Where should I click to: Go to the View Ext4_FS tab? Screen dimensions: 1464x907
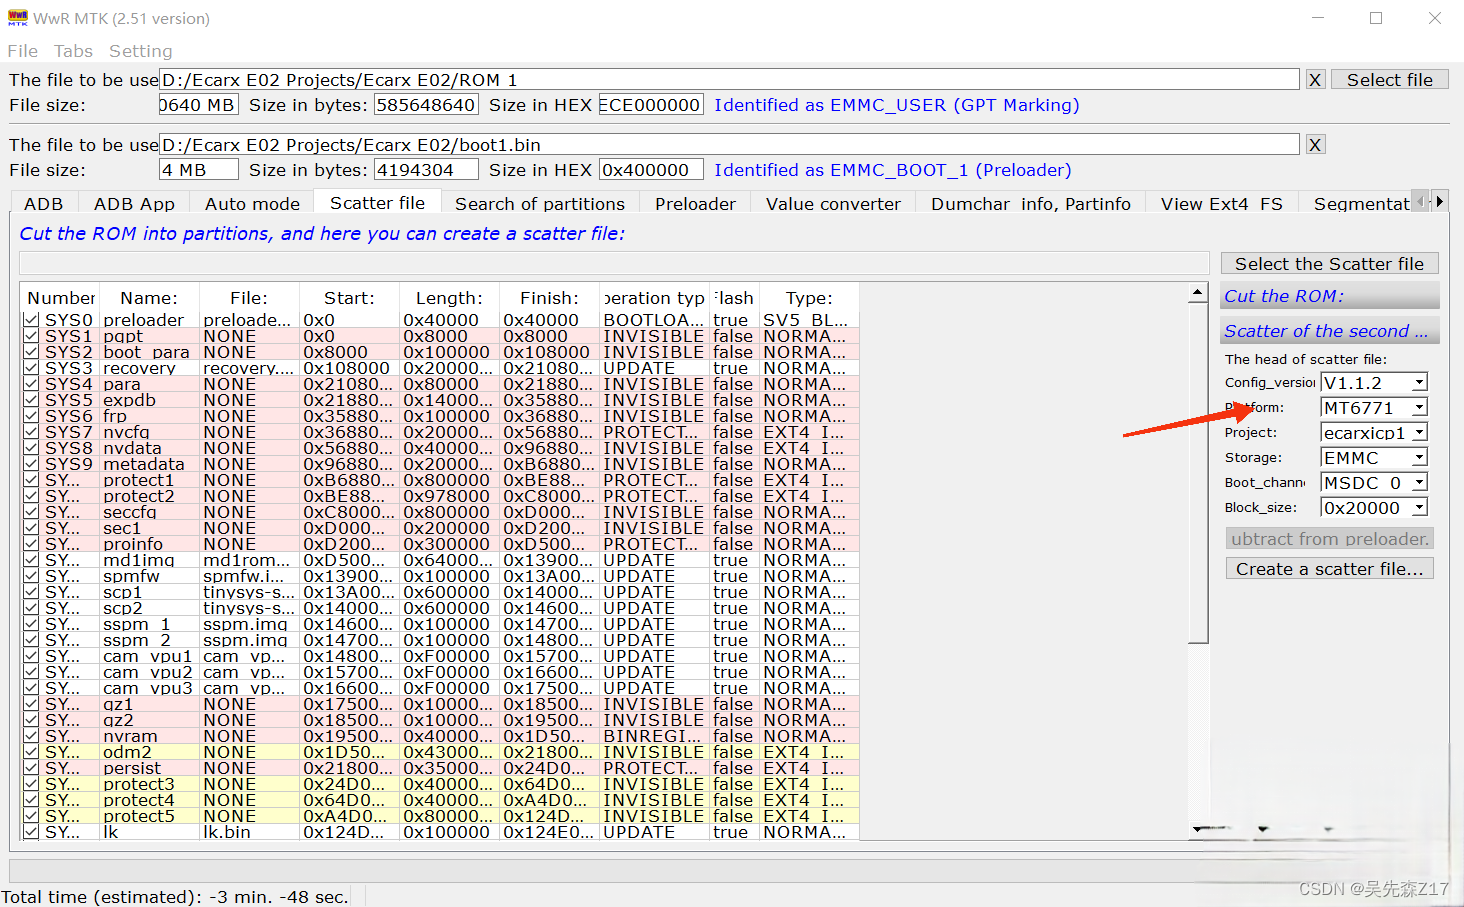pyautogui.click(x=1221, y=203)
